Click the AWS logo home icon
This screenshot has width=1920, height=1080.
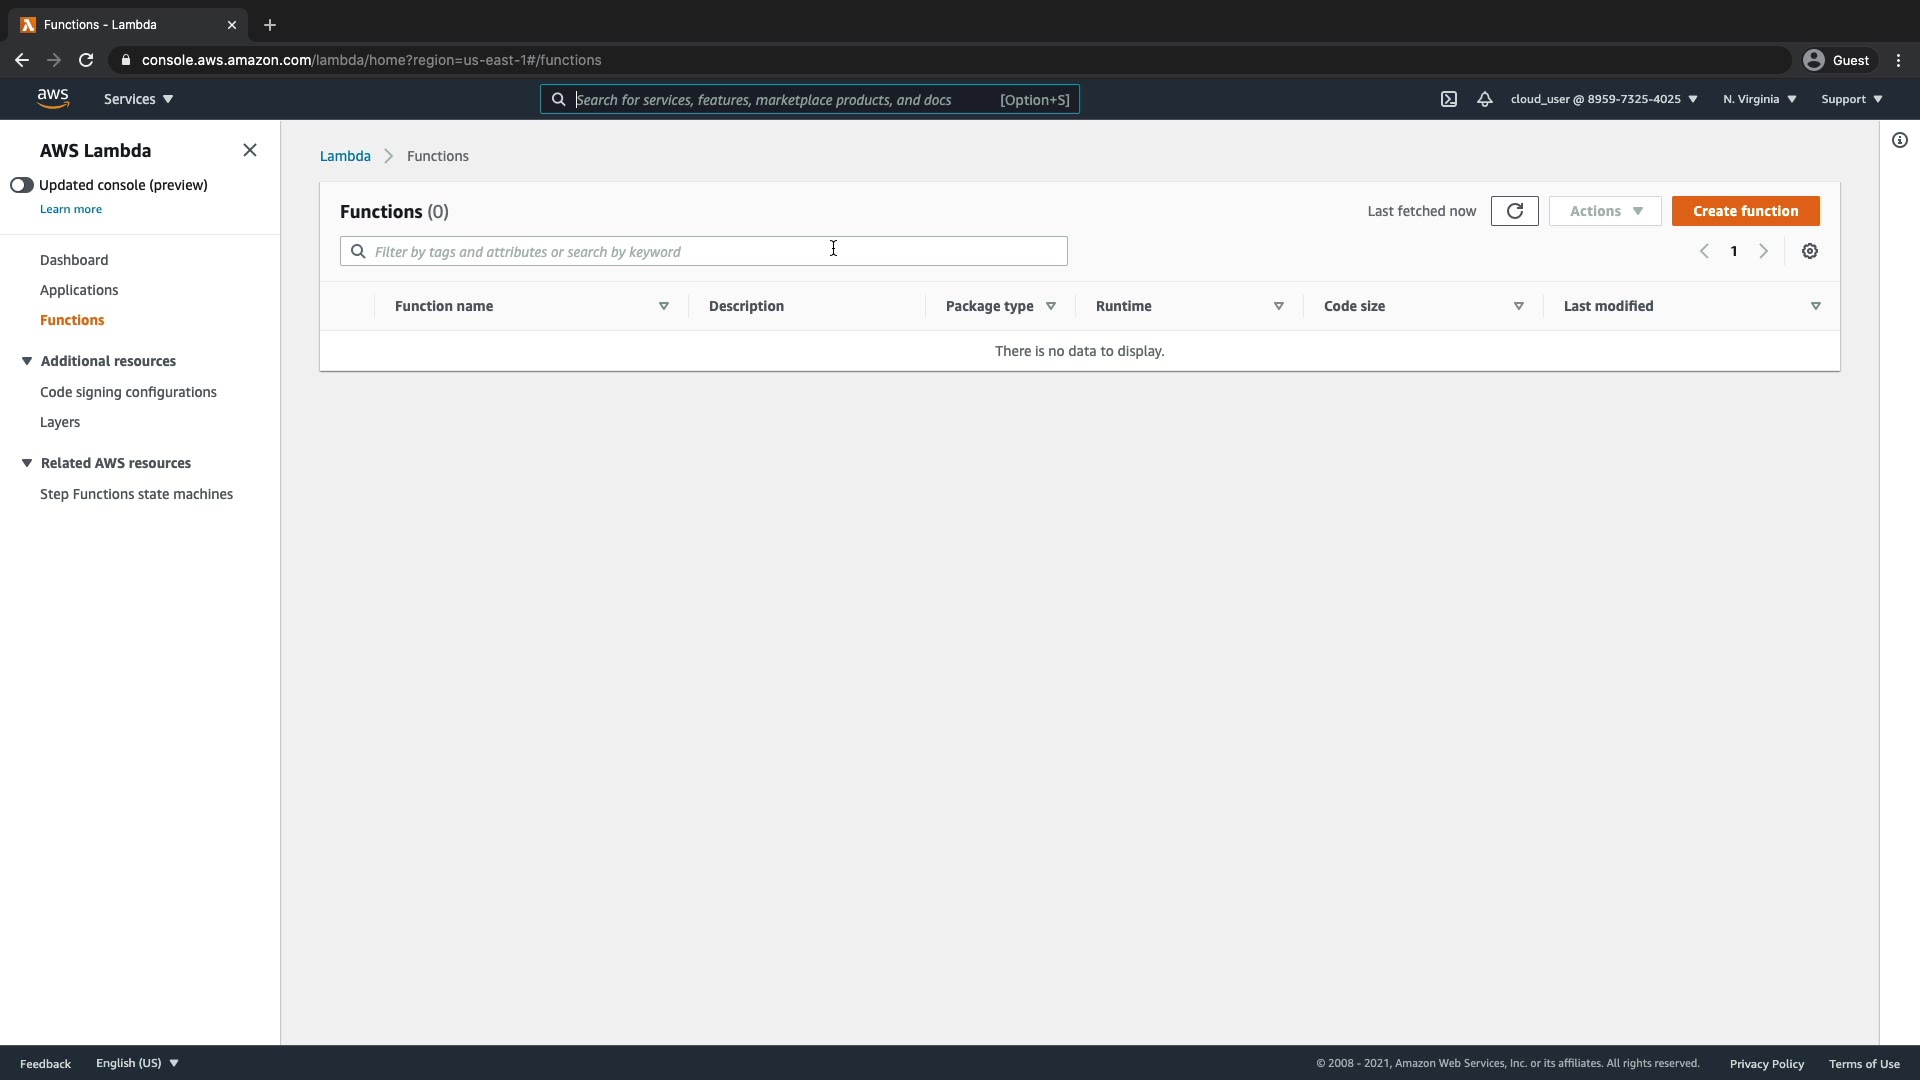coord(53,98)
